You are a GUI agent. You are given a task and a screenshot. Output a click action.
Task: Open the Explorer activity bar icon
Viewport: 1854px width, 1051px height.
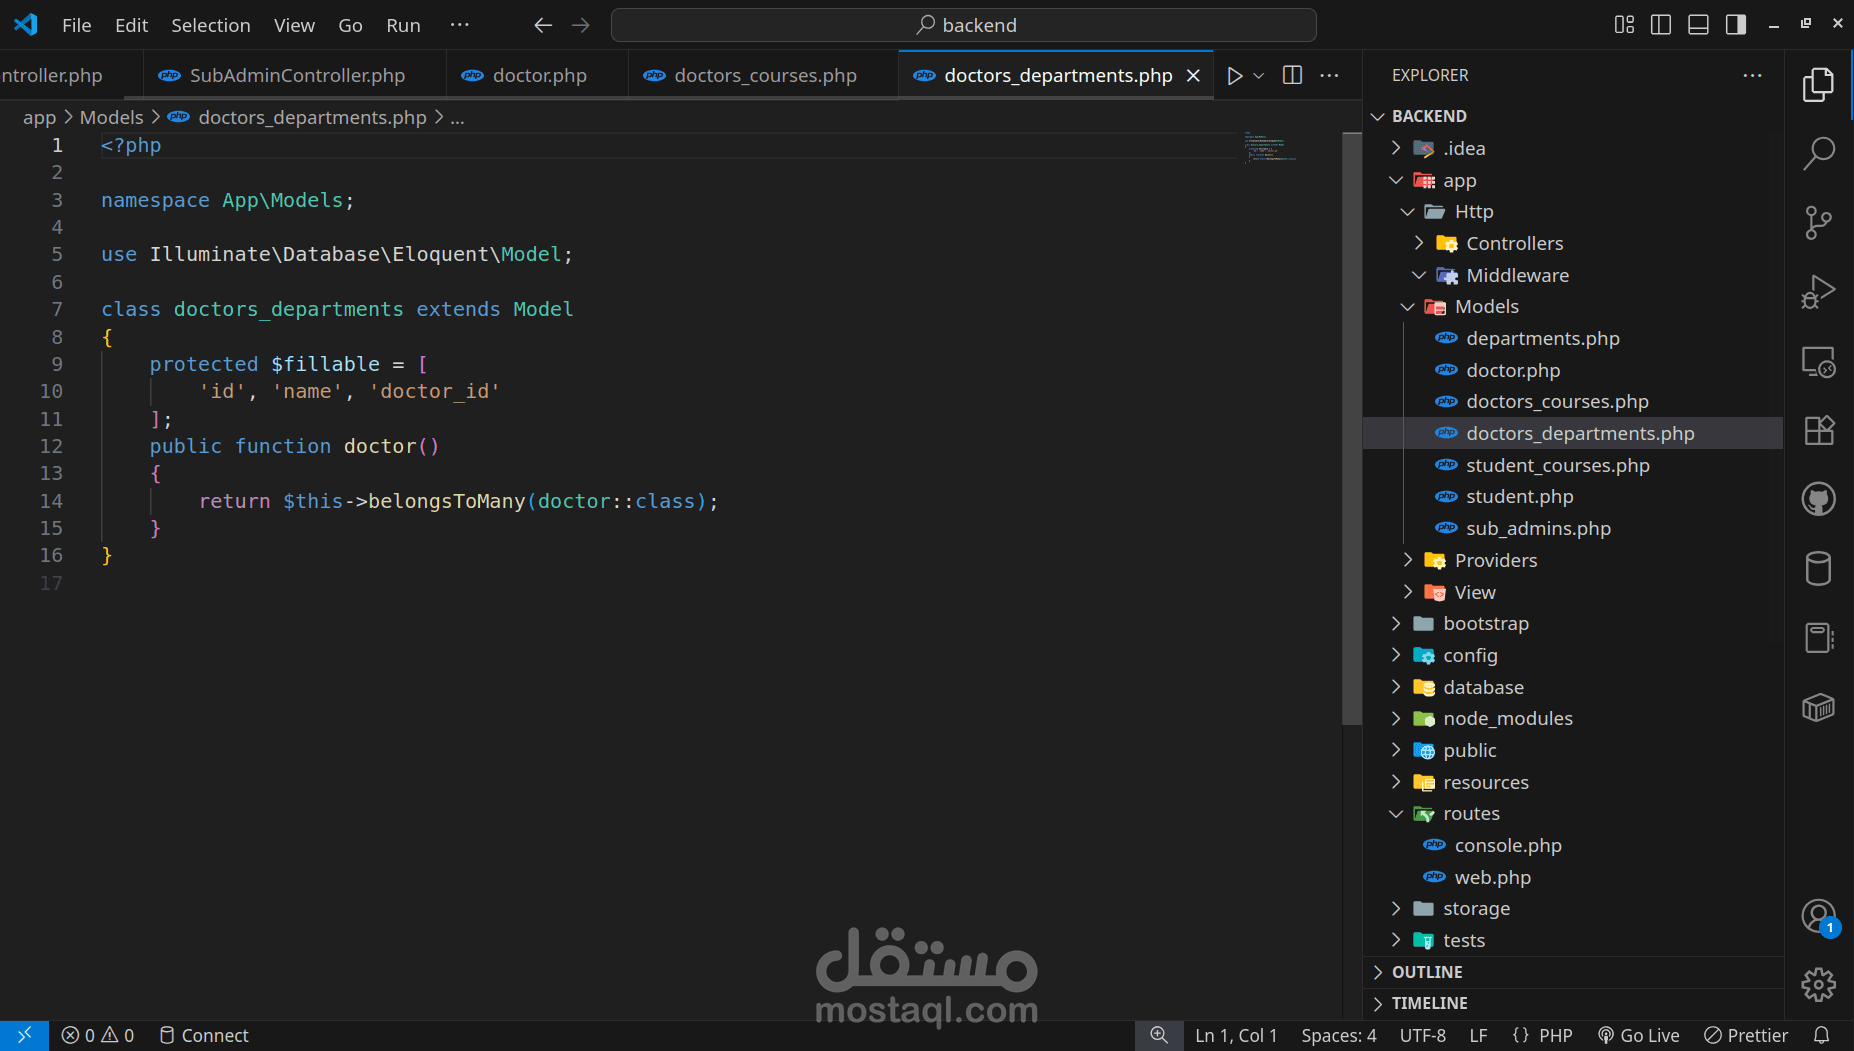click(x=1818, y=85)
